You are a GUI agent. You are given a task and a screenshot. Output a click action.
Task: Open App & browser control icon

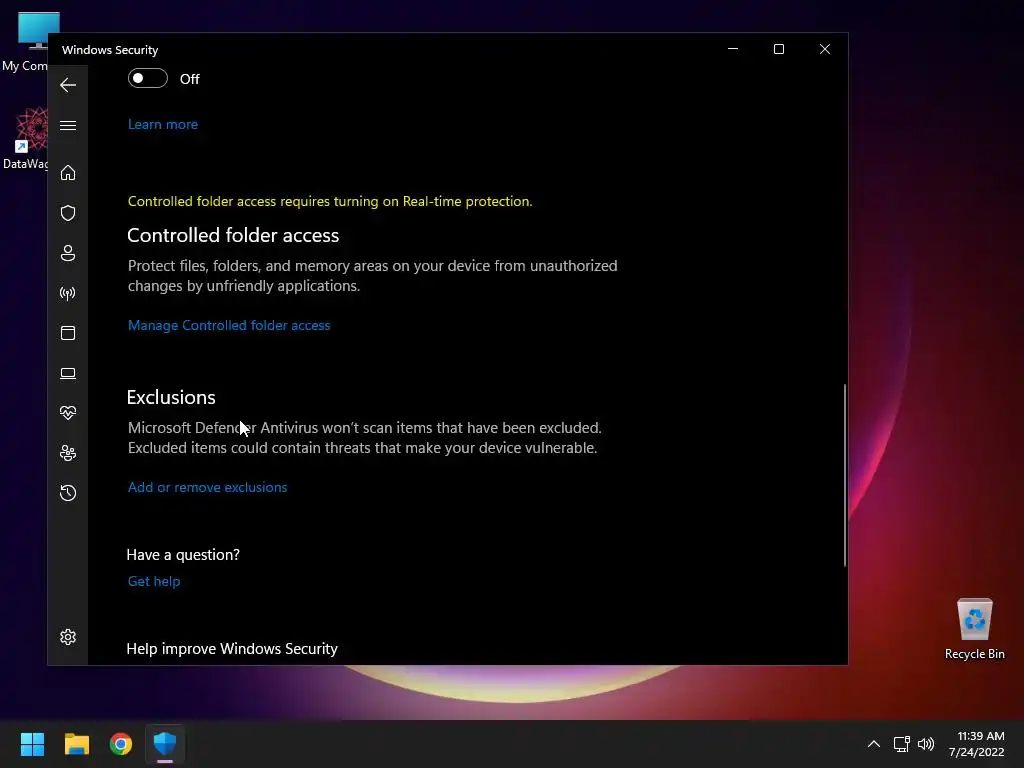pos(68,333)
